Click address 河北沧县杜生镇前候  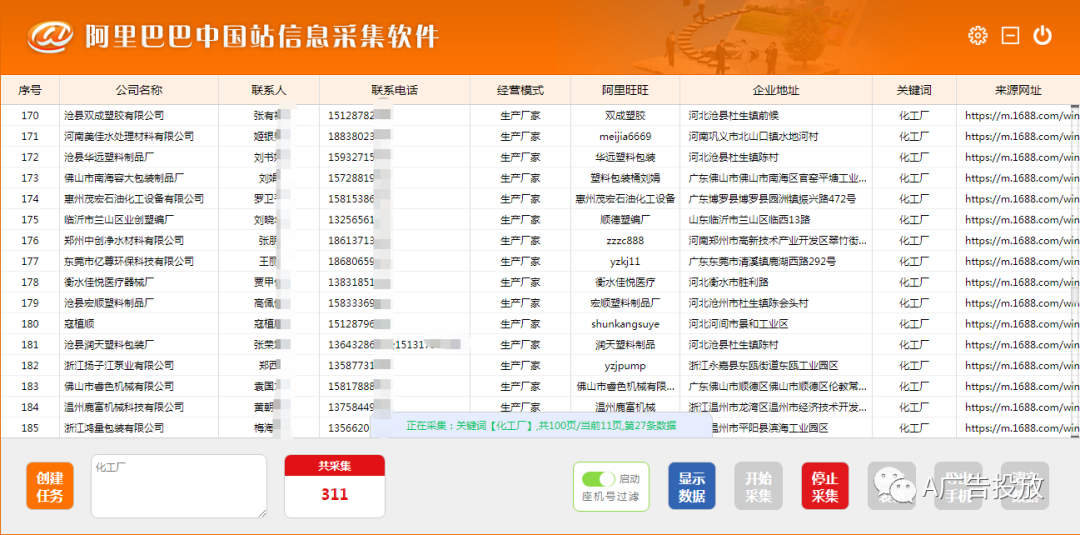pyautogui.click(x=734, y=115)
